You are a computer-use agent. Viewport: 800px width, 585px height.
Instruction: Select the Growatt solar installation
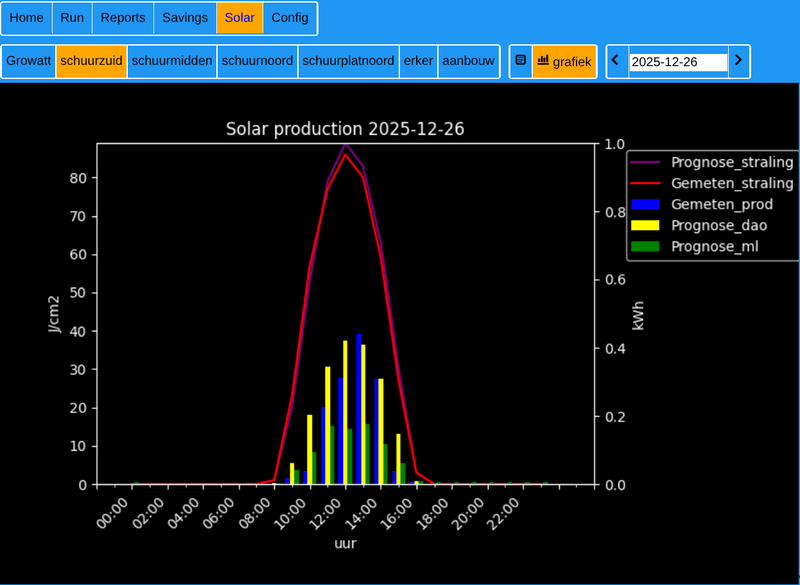coord(29,61)
